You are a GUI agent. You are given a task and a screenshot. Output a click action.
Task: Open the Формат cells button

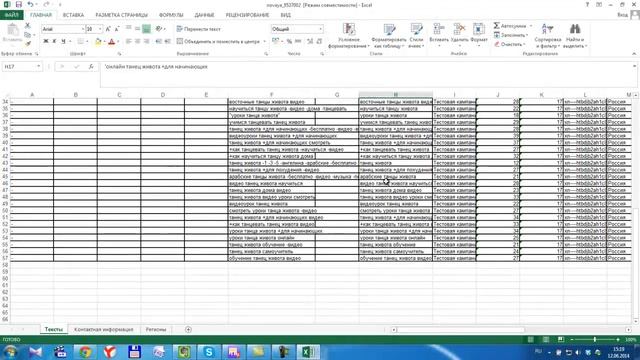(479, 34)
